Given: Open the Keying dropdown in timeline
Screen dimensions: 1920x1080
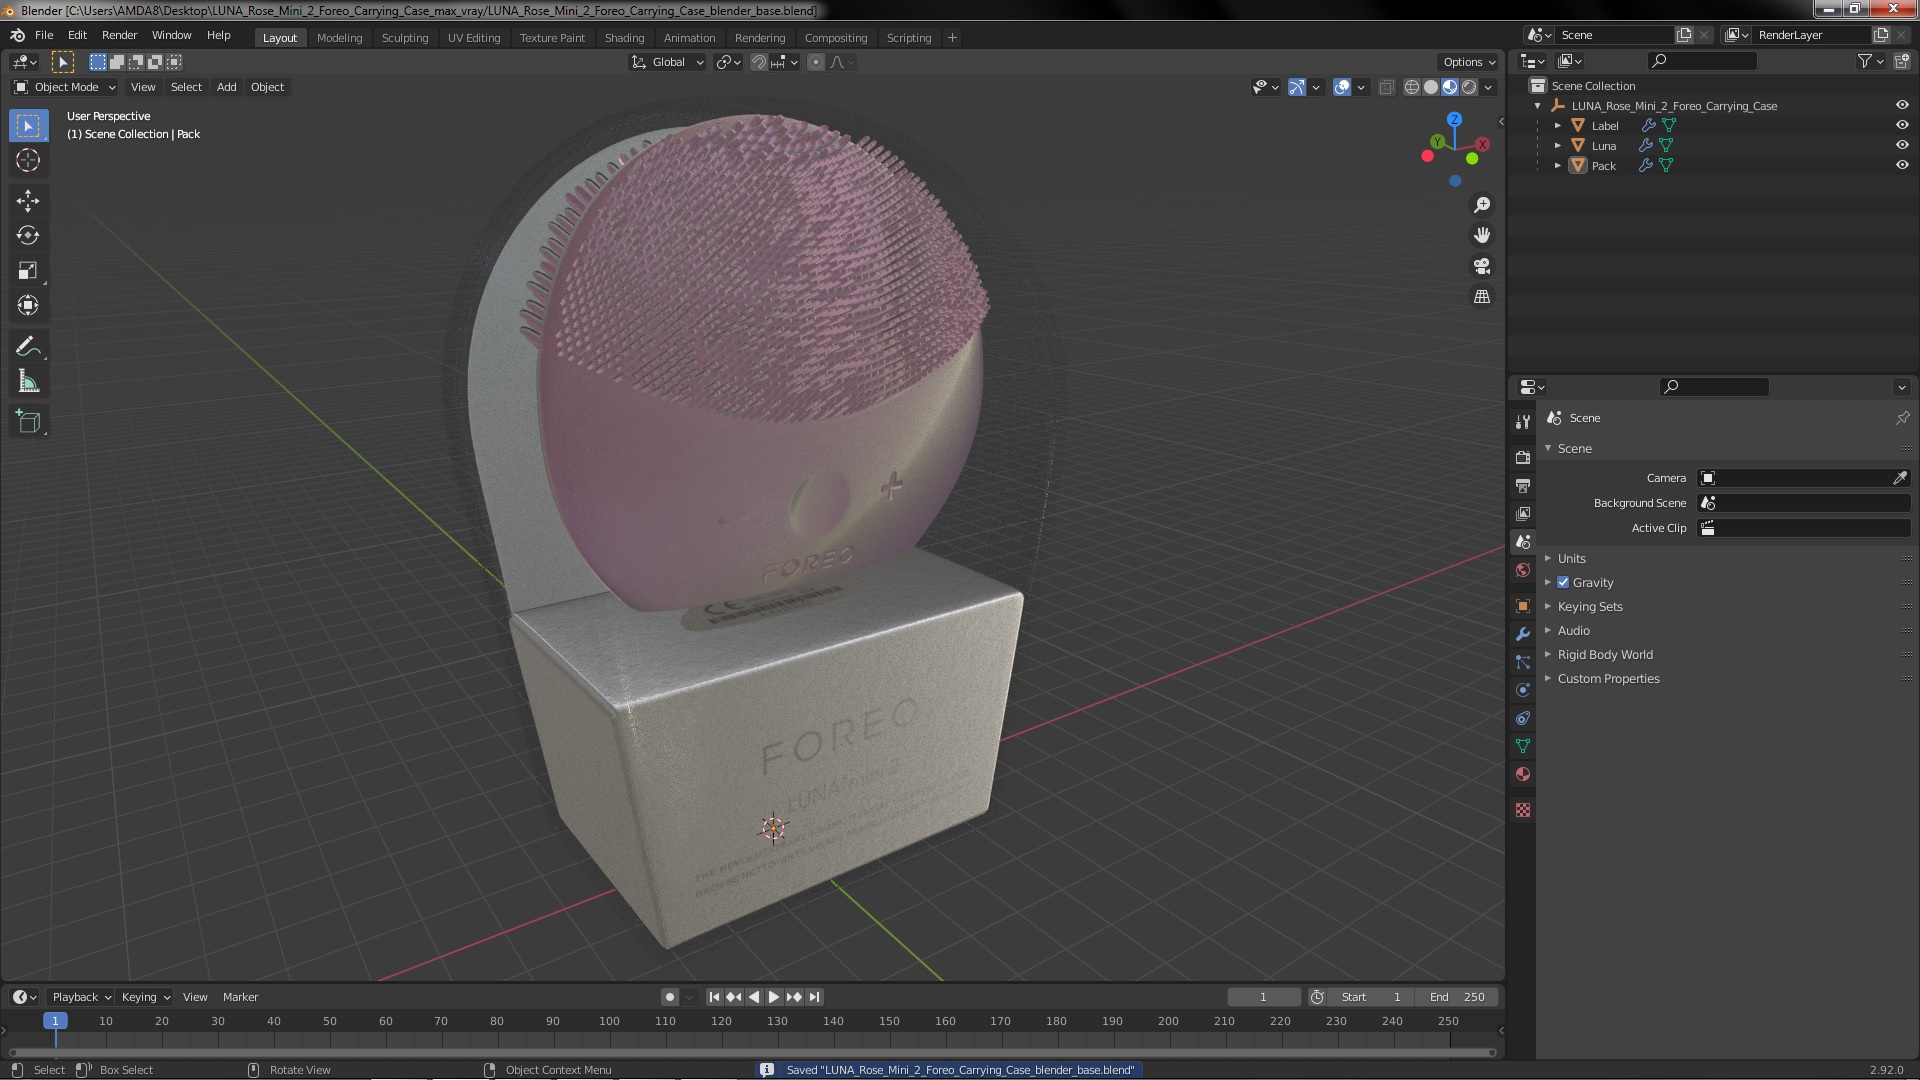Looking at the screenshot, I should 145,997.
